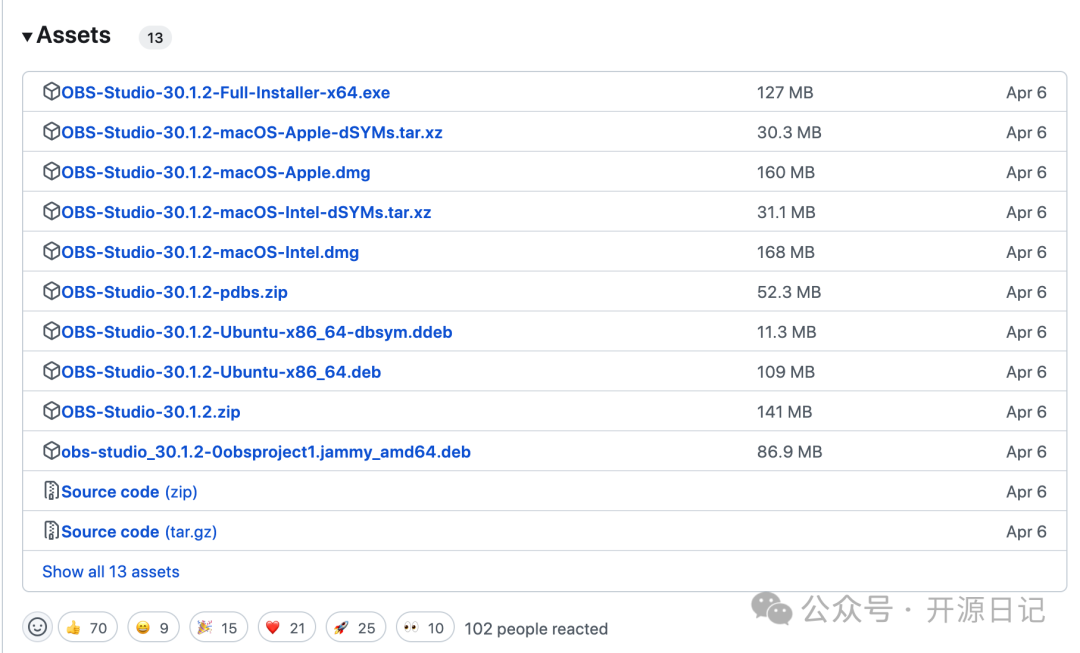The width and height of the screenshot is (1080, 653).
Task: Download OBS-Studio-30.1.2-Ubuntu-x86_64.deb
Action: tap(221, 372)
